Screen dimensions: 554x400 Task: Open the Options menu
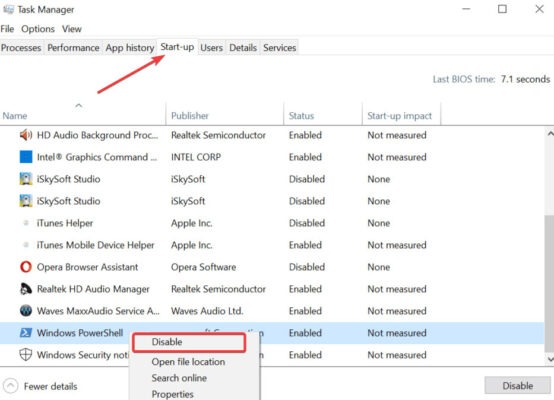(x=38, y=29)
